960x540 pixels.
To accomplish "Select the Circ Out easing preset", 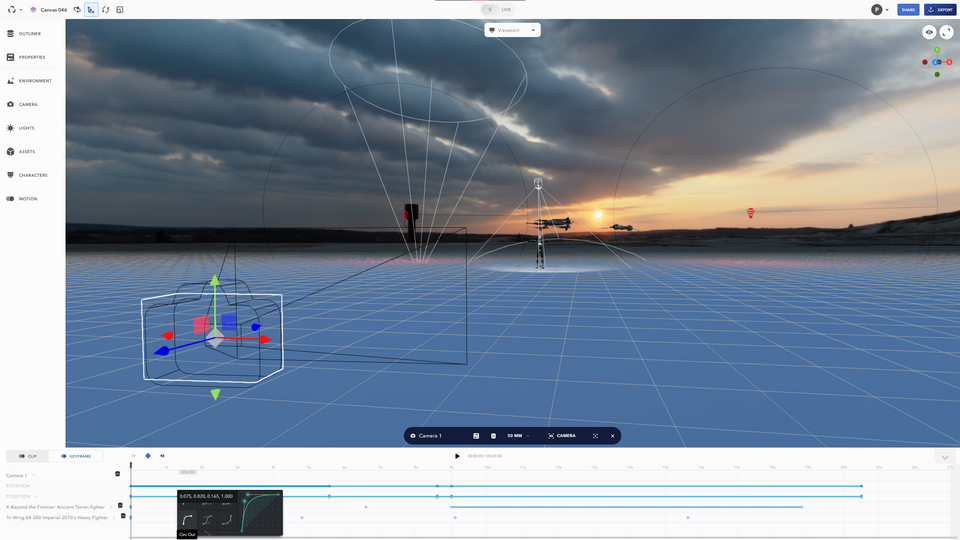I will [187, 519].
